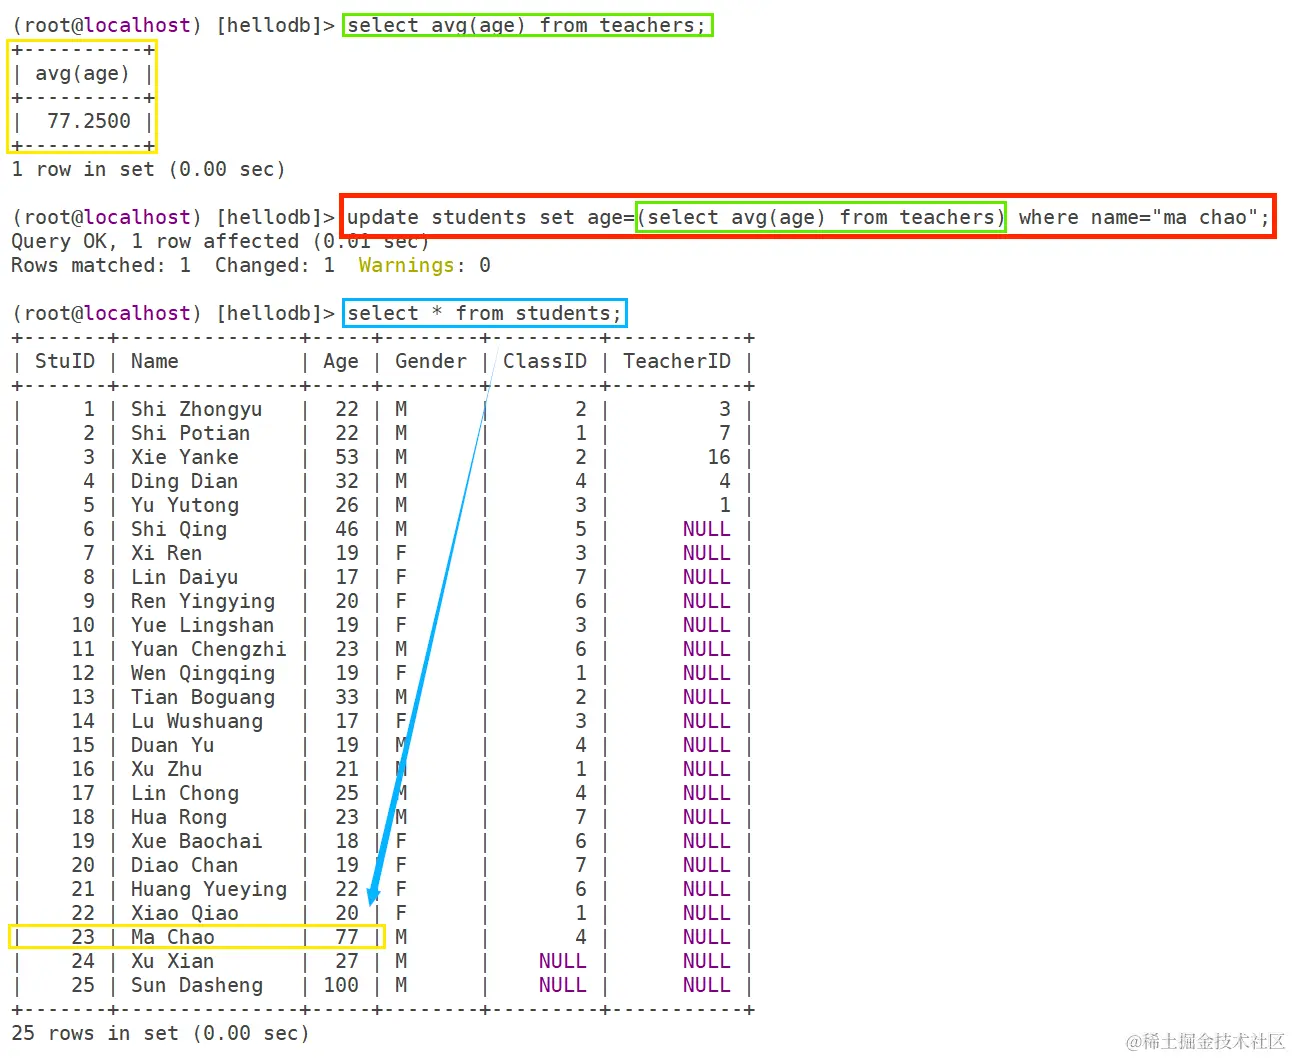1292x1058 pixels.
Task: Click 'update students set age=' command text
Action: [490, 217]
